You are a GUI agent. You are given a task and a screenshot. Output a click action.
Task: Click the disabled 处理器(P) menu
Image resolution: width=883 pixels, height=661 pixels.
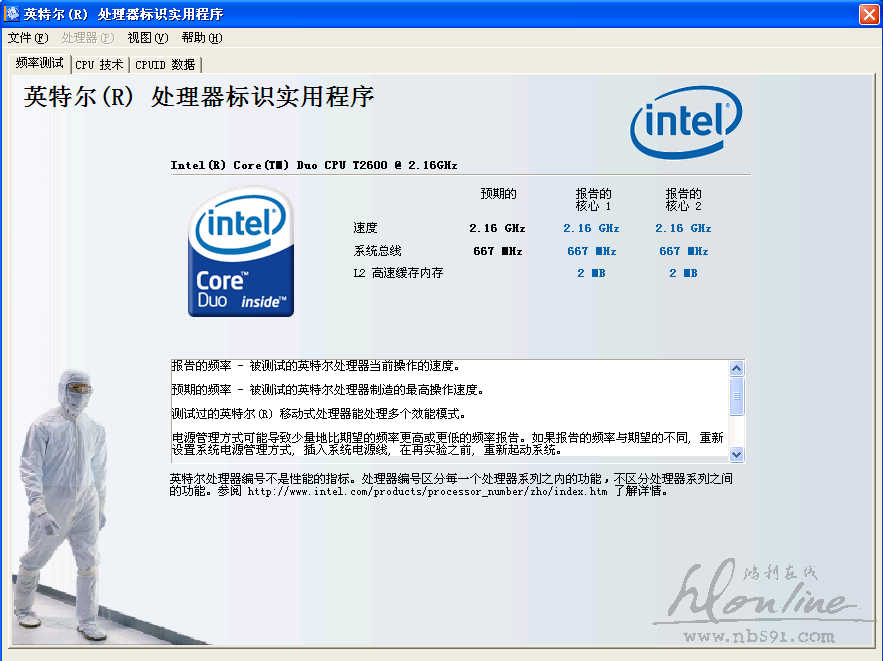tap(87, 38)
